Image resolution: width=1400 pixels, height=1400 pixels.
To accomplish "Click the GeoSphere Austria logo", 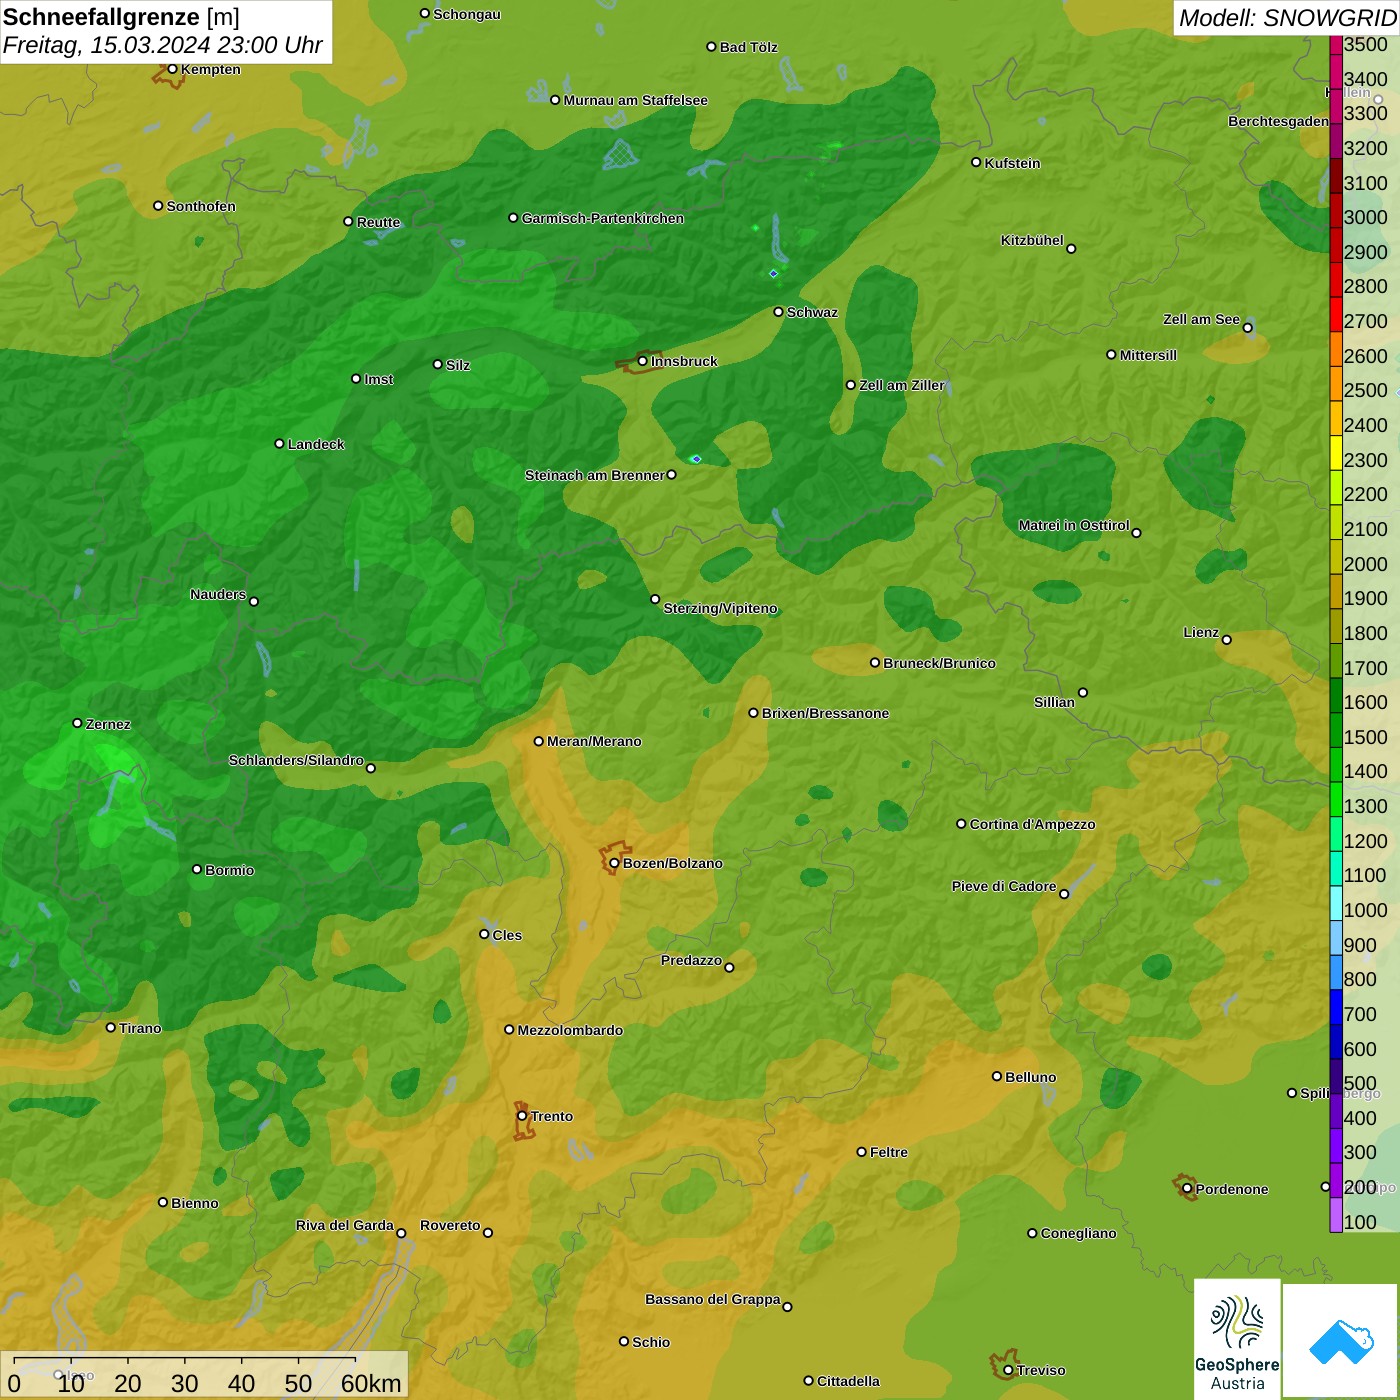I will point(1237,1339).
